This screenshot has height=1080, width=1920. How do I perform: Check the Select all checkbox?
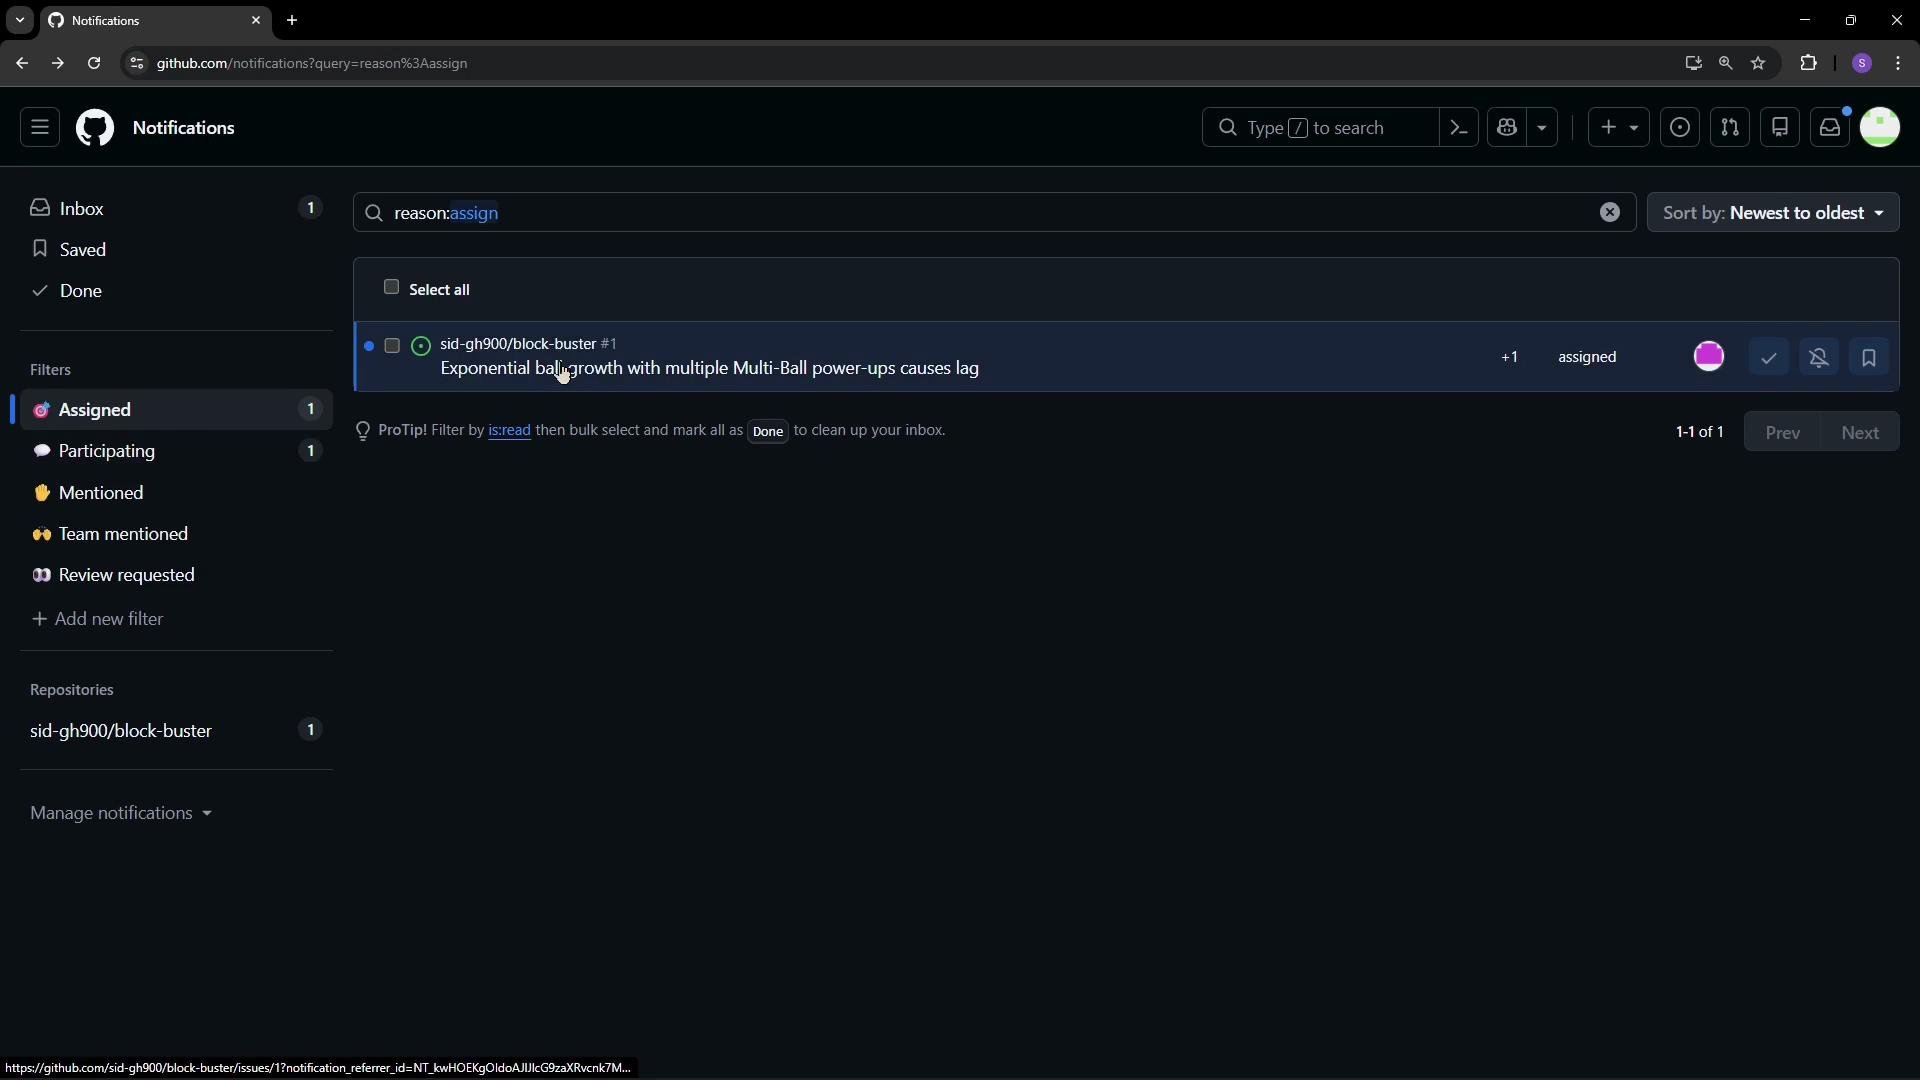click(391, 288)
